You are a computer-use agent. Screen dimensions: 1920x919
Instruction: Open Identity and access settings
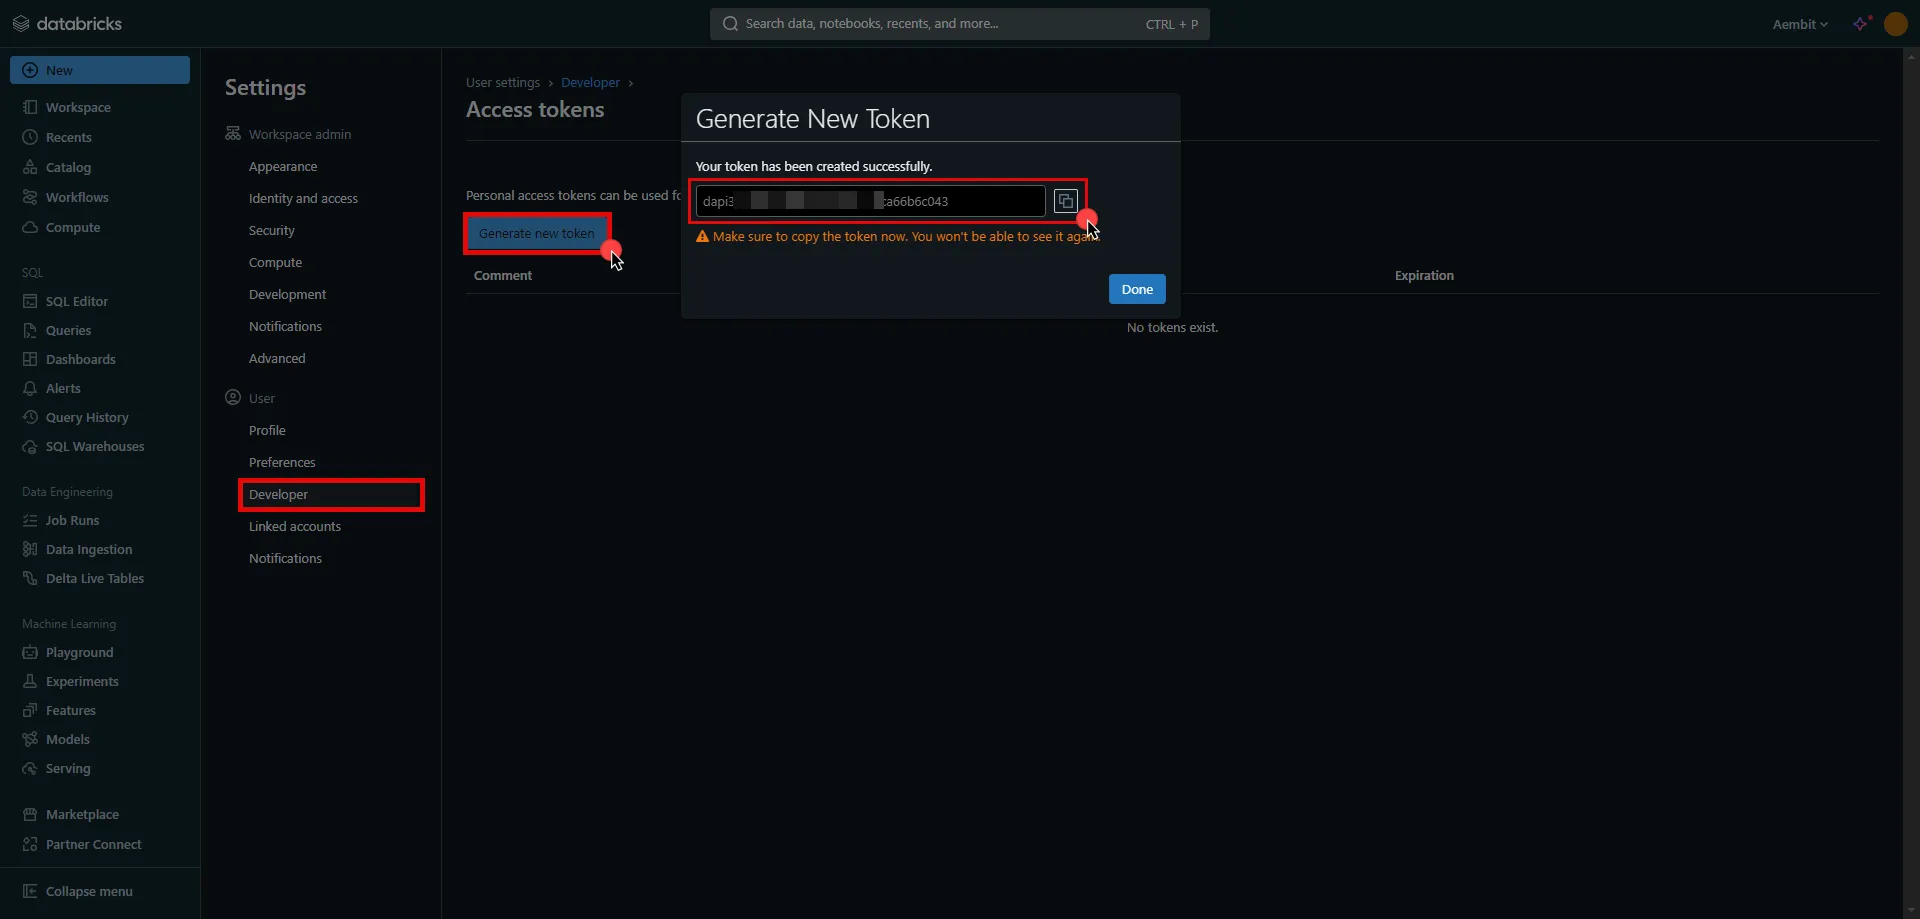(x=303, y=198)
